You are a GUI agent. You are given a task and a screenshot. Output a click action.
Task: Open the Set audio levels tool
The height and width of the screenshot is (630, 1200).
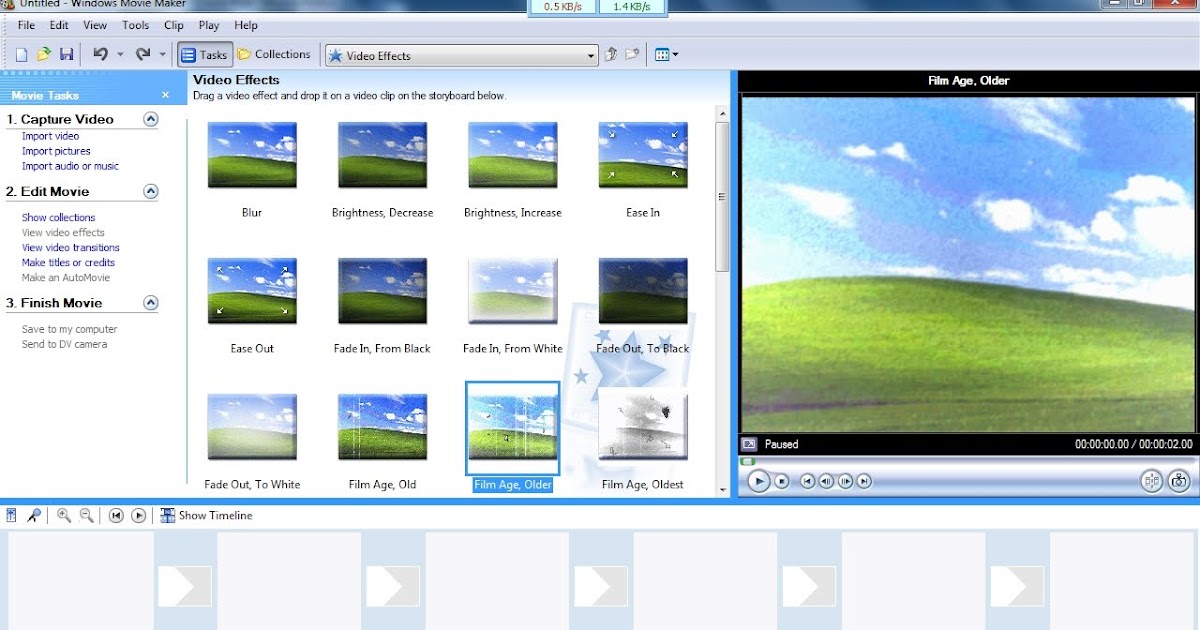click(12, 515)
